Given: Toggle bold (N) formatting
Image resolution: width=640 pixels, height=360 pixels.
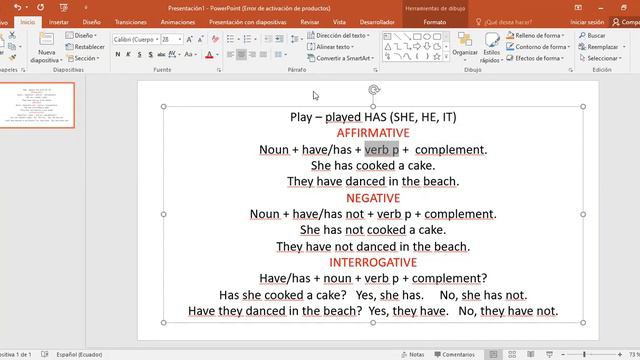Looking at the screenshot, I should [118, 54].
